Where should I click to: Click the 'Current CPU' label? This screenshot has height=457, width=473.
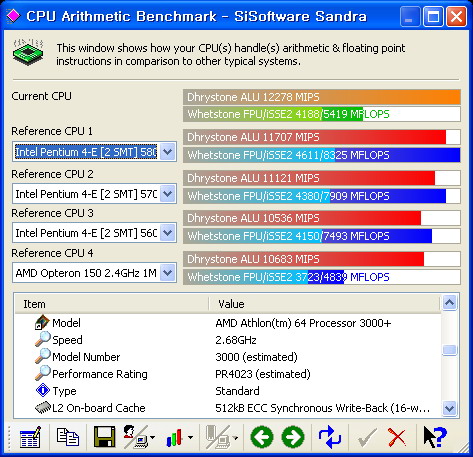pos(41,96)
